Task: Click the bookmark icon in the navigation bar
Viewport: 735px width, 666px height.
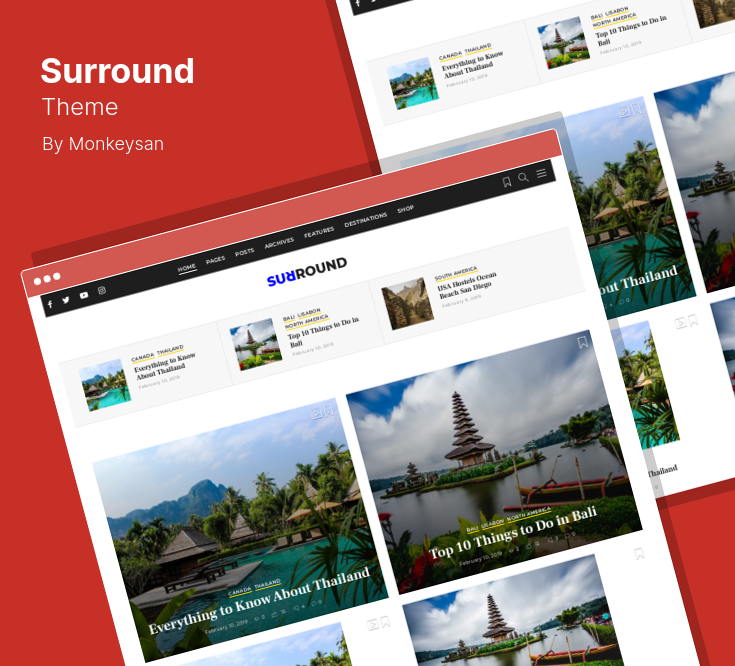Action: 507,182
